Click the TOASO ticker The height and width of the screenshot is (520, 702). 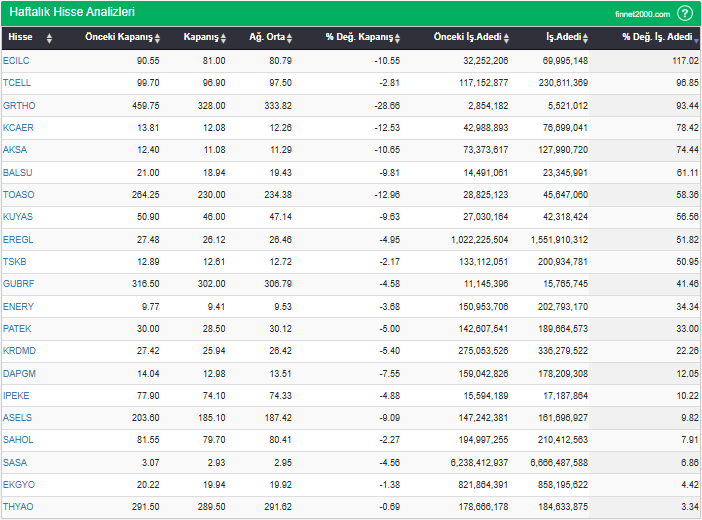(x=18, y=194)
